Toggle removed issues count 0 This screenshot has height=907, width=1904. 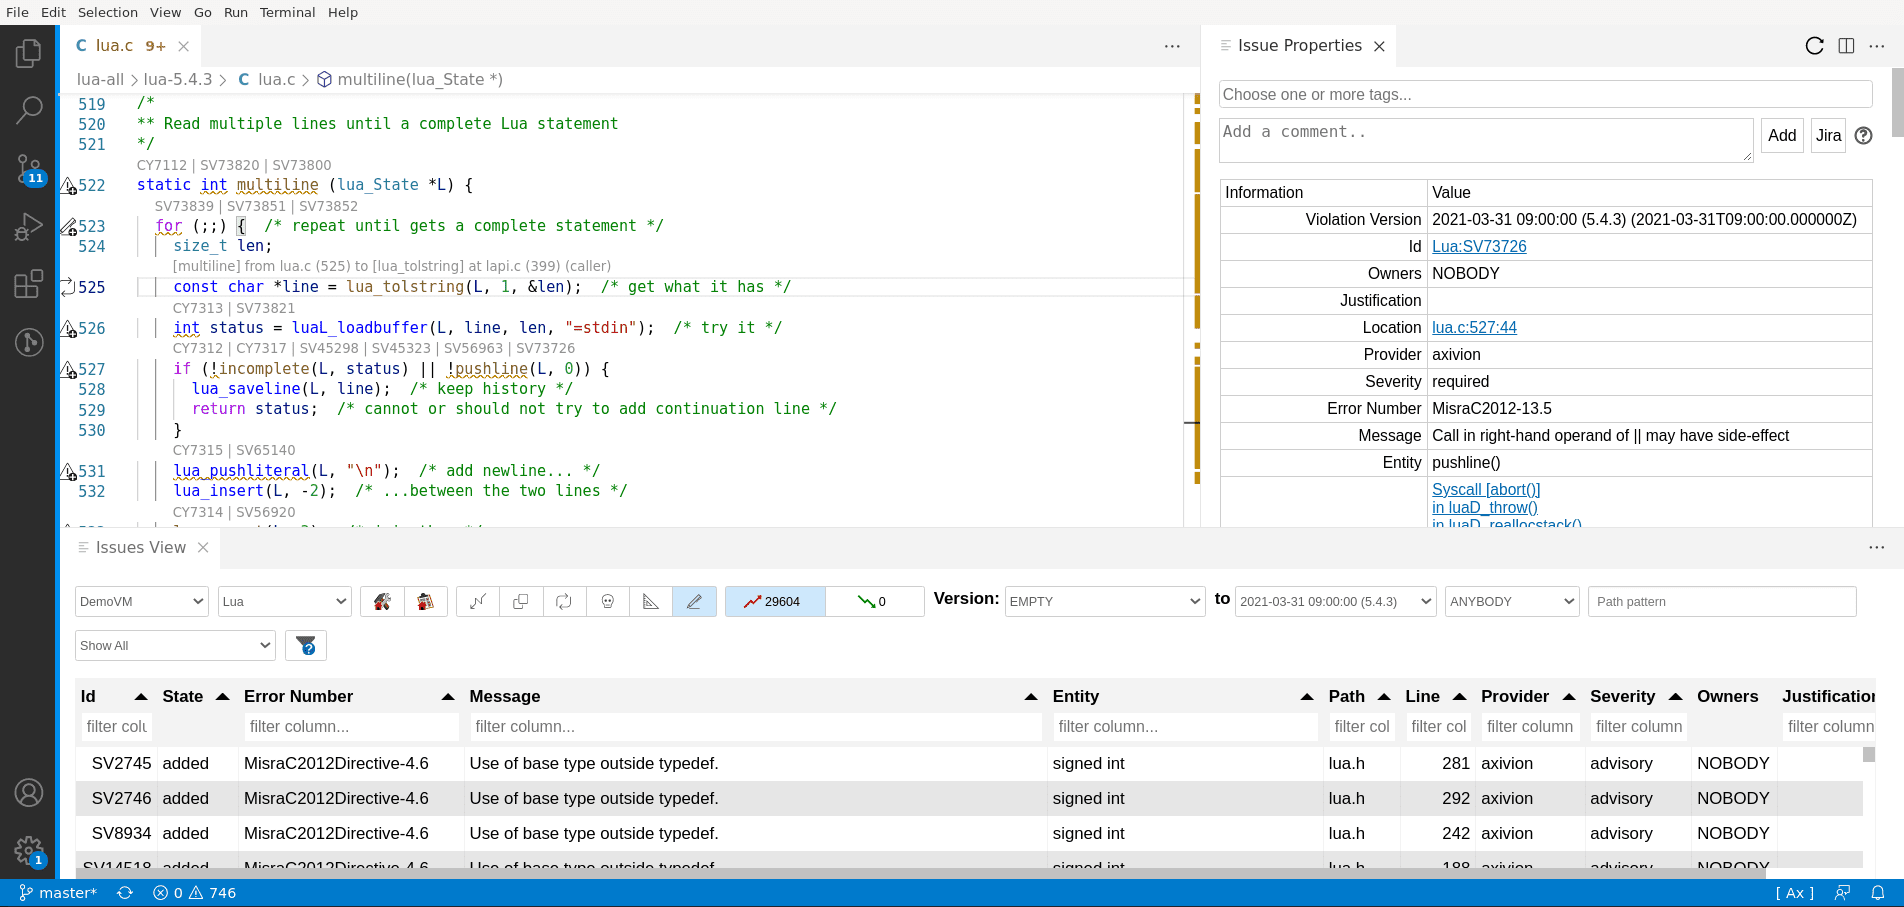[874, 601]
